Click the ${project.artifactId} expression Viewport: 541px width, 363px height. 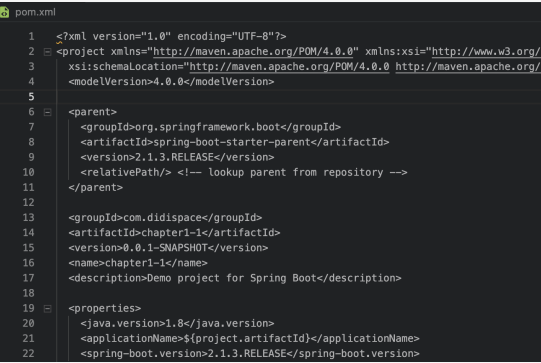tap(247, 339)
